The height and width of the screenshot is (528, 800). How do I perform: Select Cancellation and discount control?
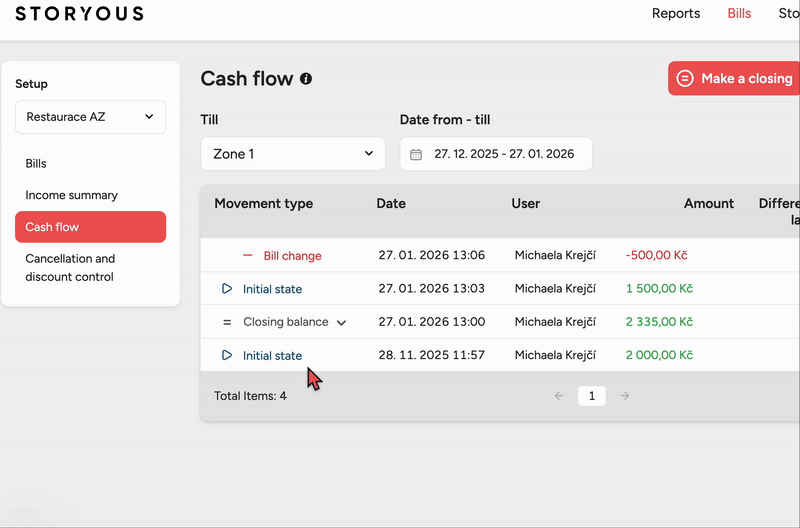[70, 267]
